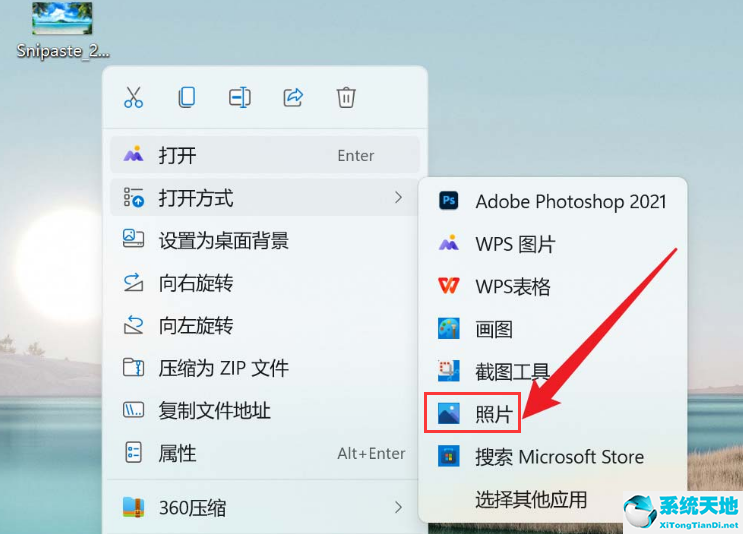Image resolution: width=743 pixels, height=534 pixels.
Task: Click 属性 to view file properties
Action: tap(176, 453)
